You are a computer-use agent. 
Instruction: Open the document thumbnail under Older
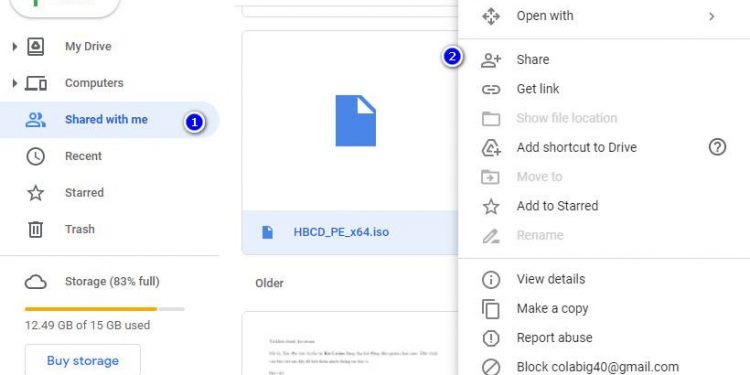(x=351, y=343)
